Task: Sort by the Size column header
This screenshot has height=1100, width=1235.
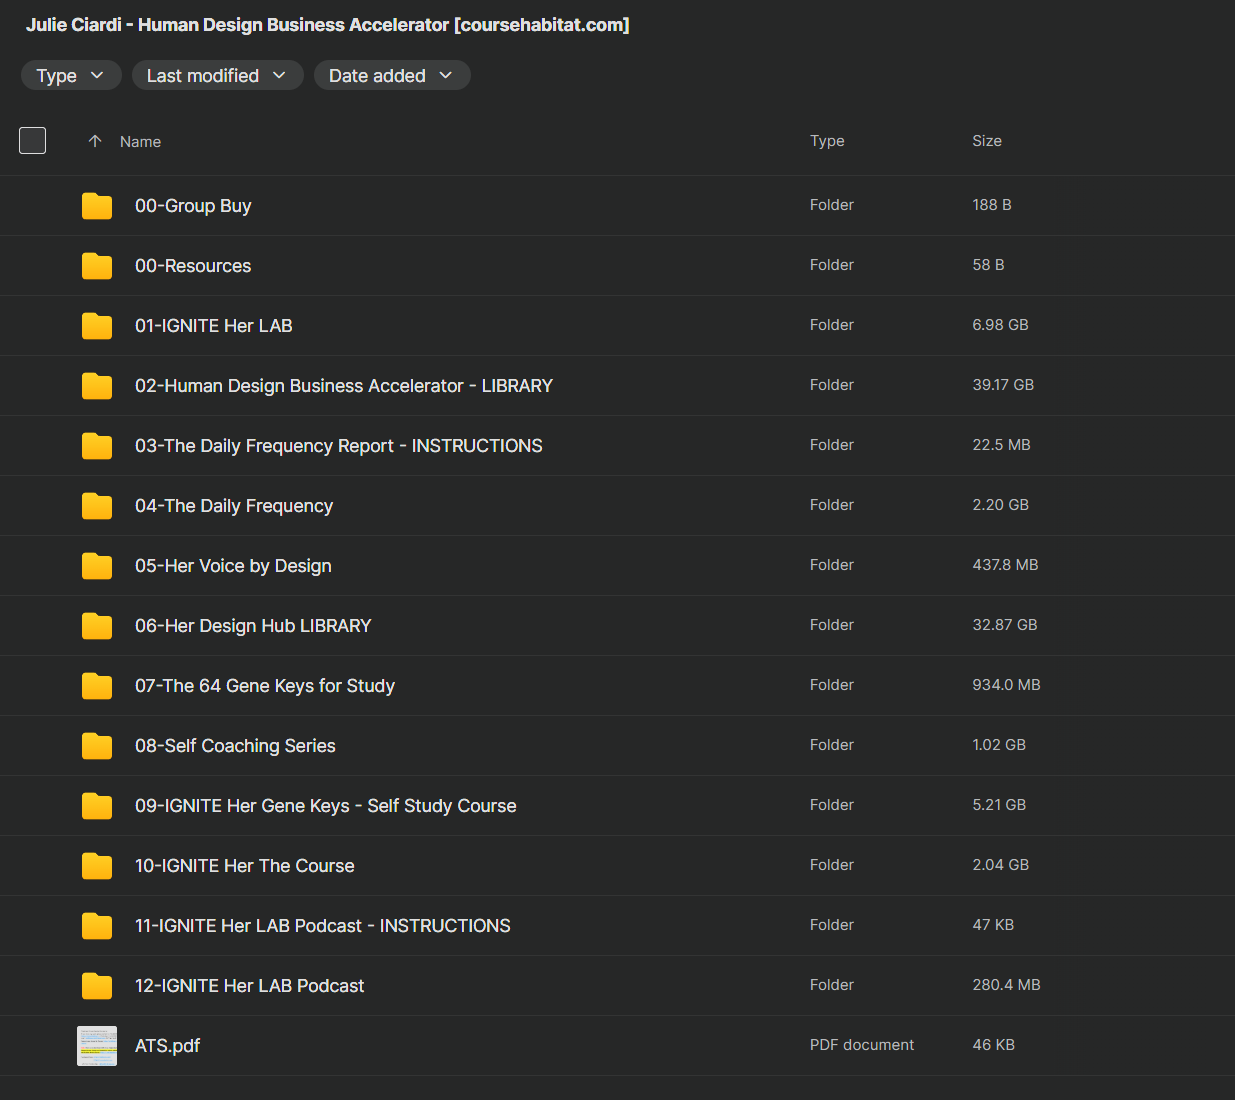Action: pyautogui.click(x=987, y=141)
